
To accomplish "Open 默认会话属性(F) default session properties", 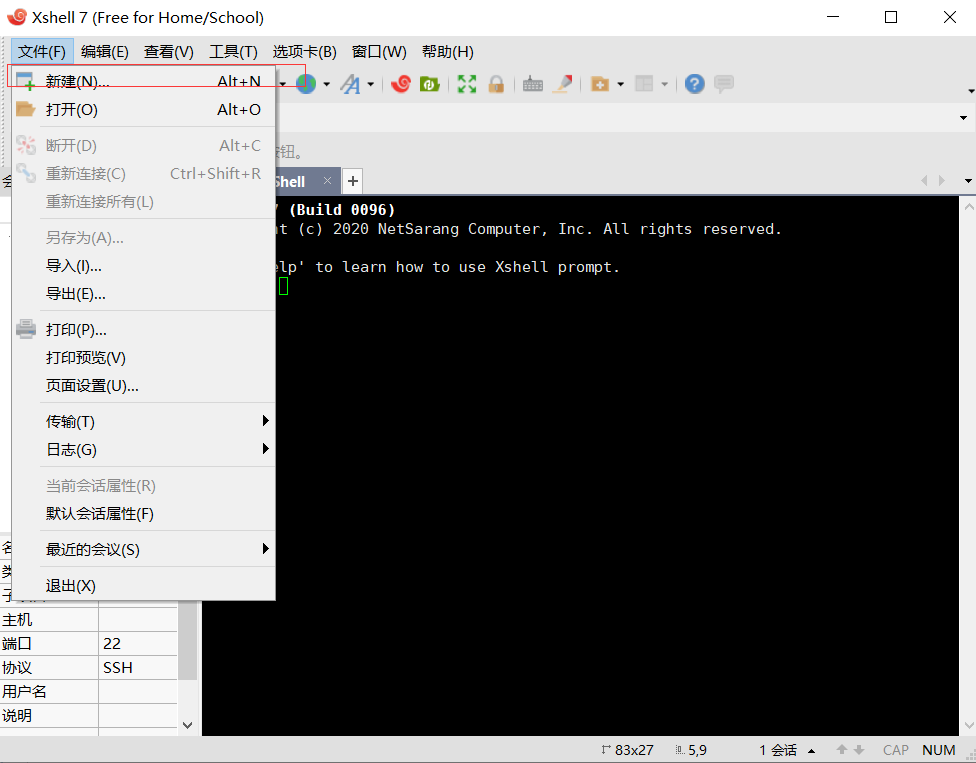I will 144,514.
